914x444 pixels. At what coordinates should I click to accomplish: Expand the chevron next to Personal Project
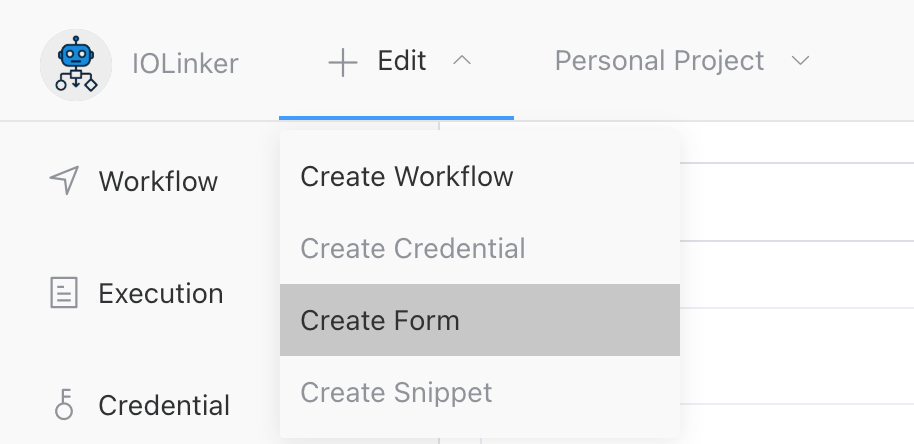(x=800, y=61)
